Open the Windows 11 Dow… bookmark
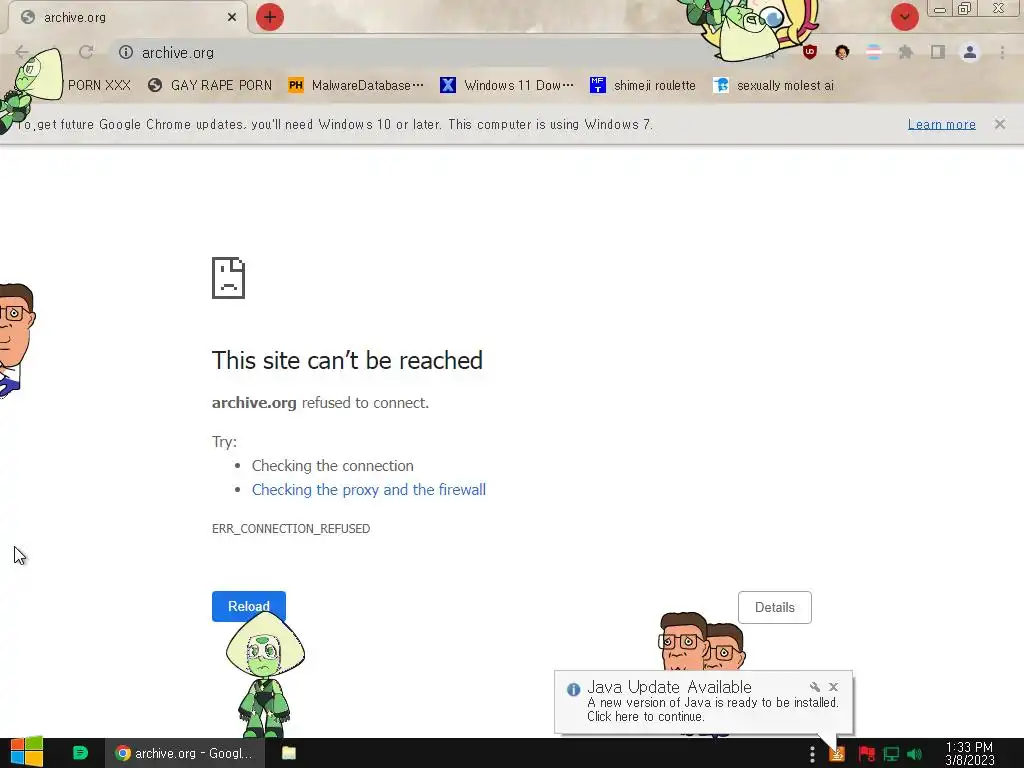 [507, 86]
